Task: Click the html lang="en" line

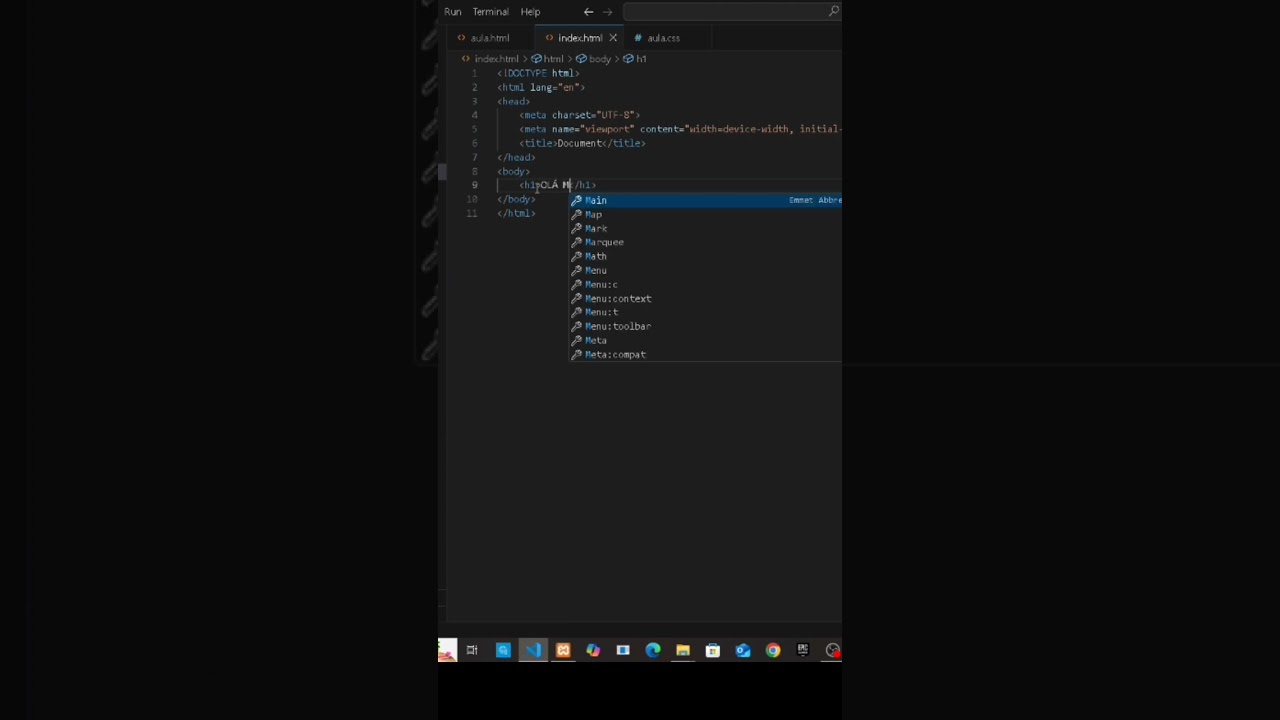Action: [541, 87]
